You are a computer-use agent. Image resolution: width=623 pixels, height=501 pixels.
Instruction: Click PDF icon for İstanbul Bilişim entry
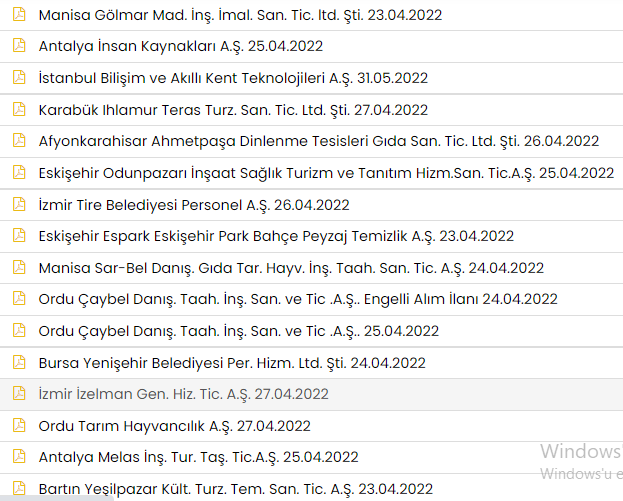point(19,77)
